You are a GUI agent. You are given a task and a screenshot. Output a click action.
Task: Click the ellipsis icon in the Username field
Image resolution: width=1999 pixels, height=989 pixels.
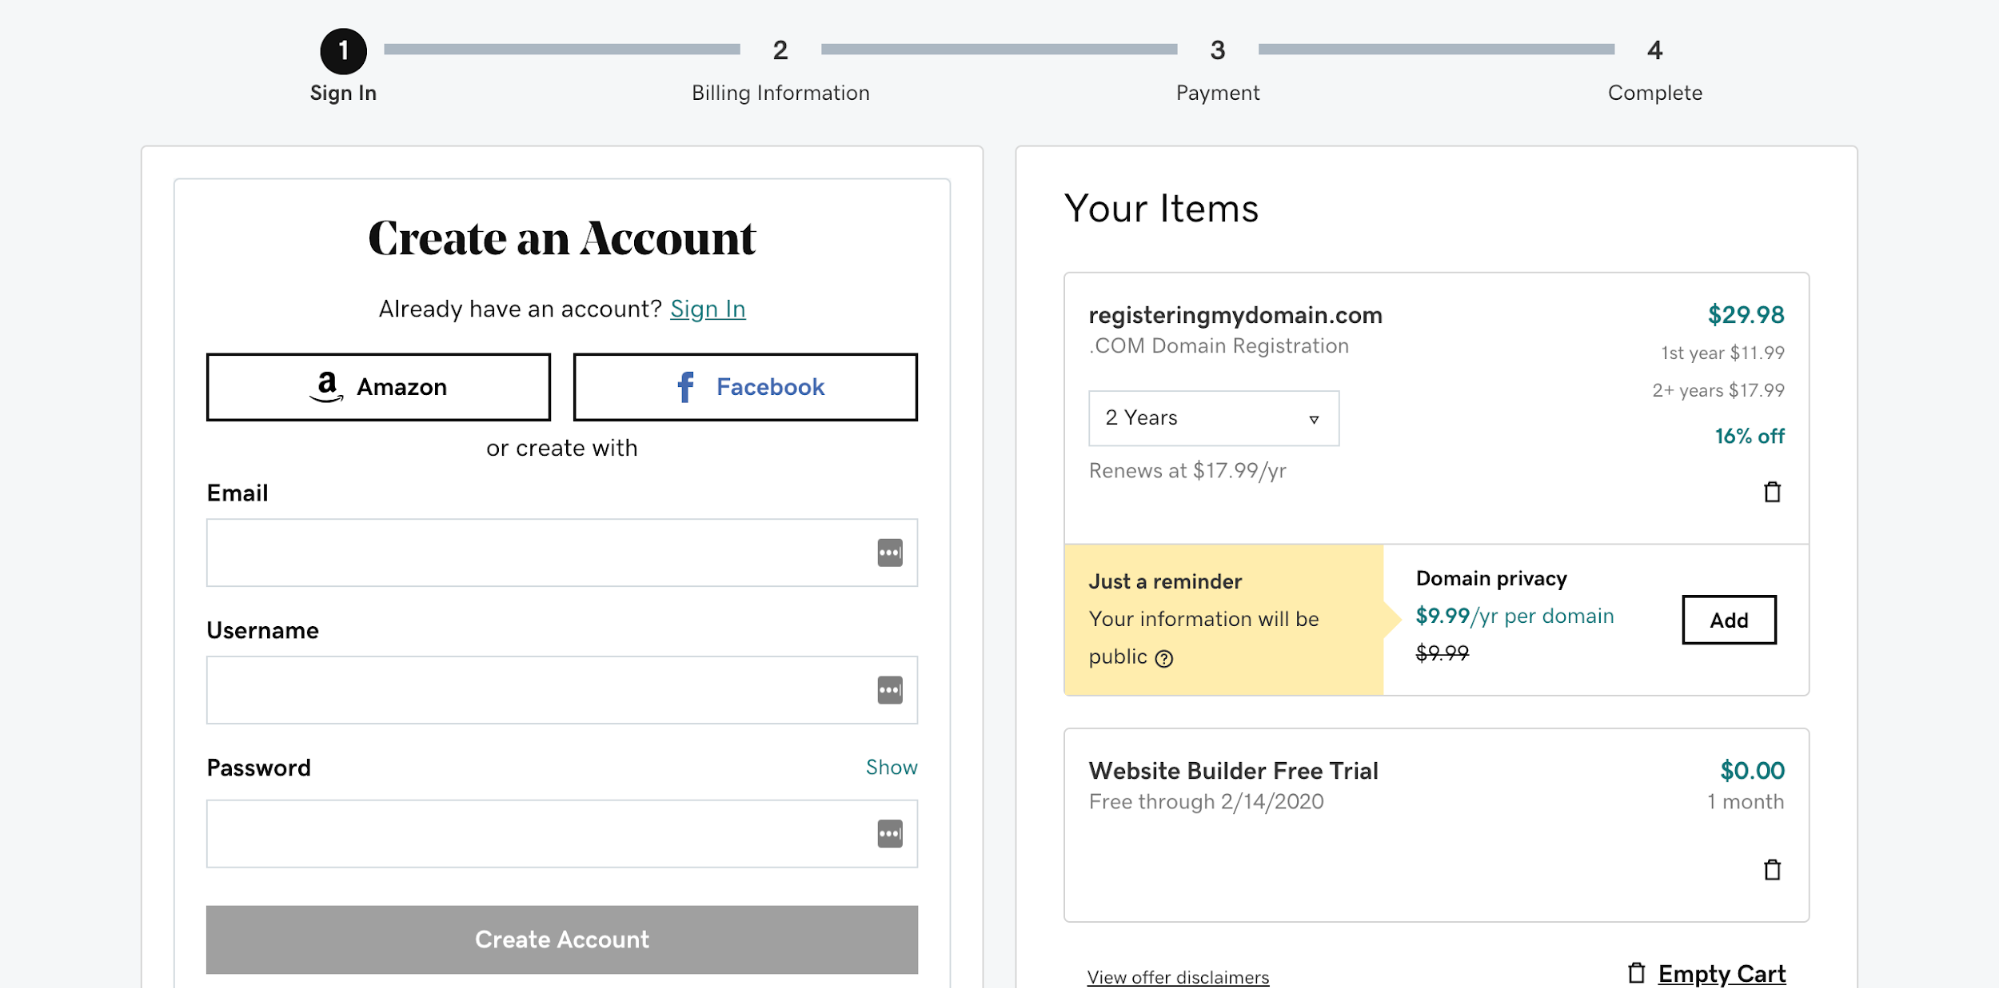tap(890, 690)
